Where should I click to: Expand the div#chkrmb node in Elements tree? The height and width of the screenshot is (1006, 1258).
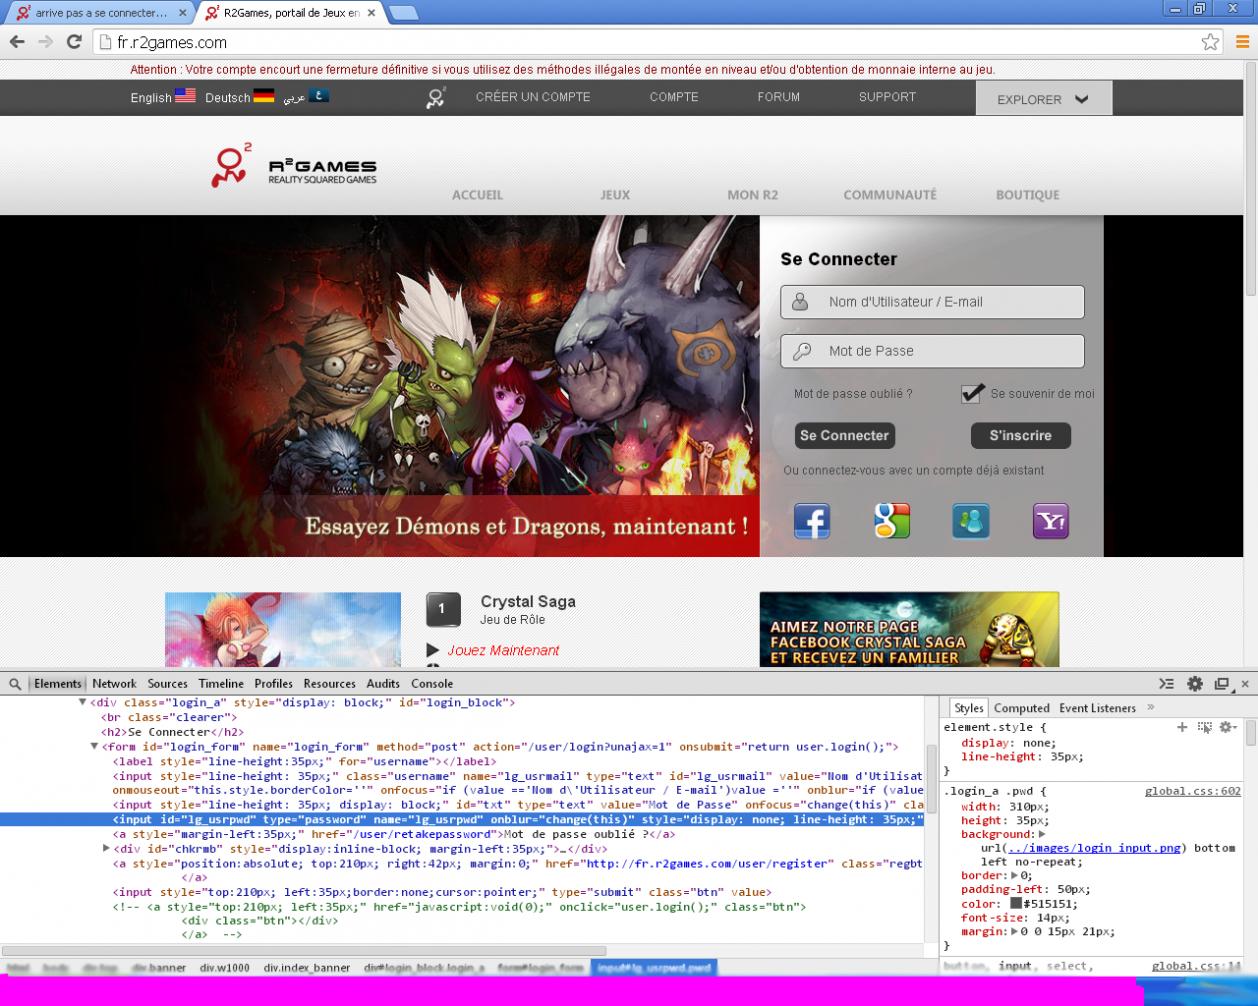tap(107, 849)
